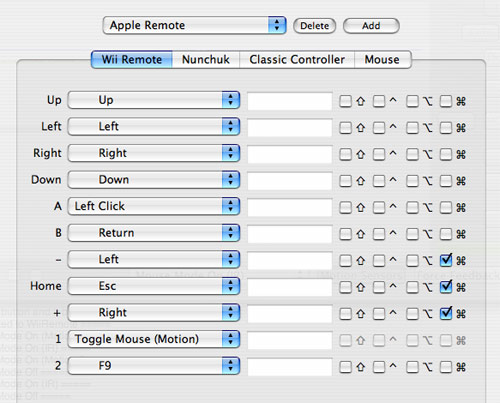Screen dimensions: 500x403
Task: Open the Classic Controller tab
Action: [297, 60]
